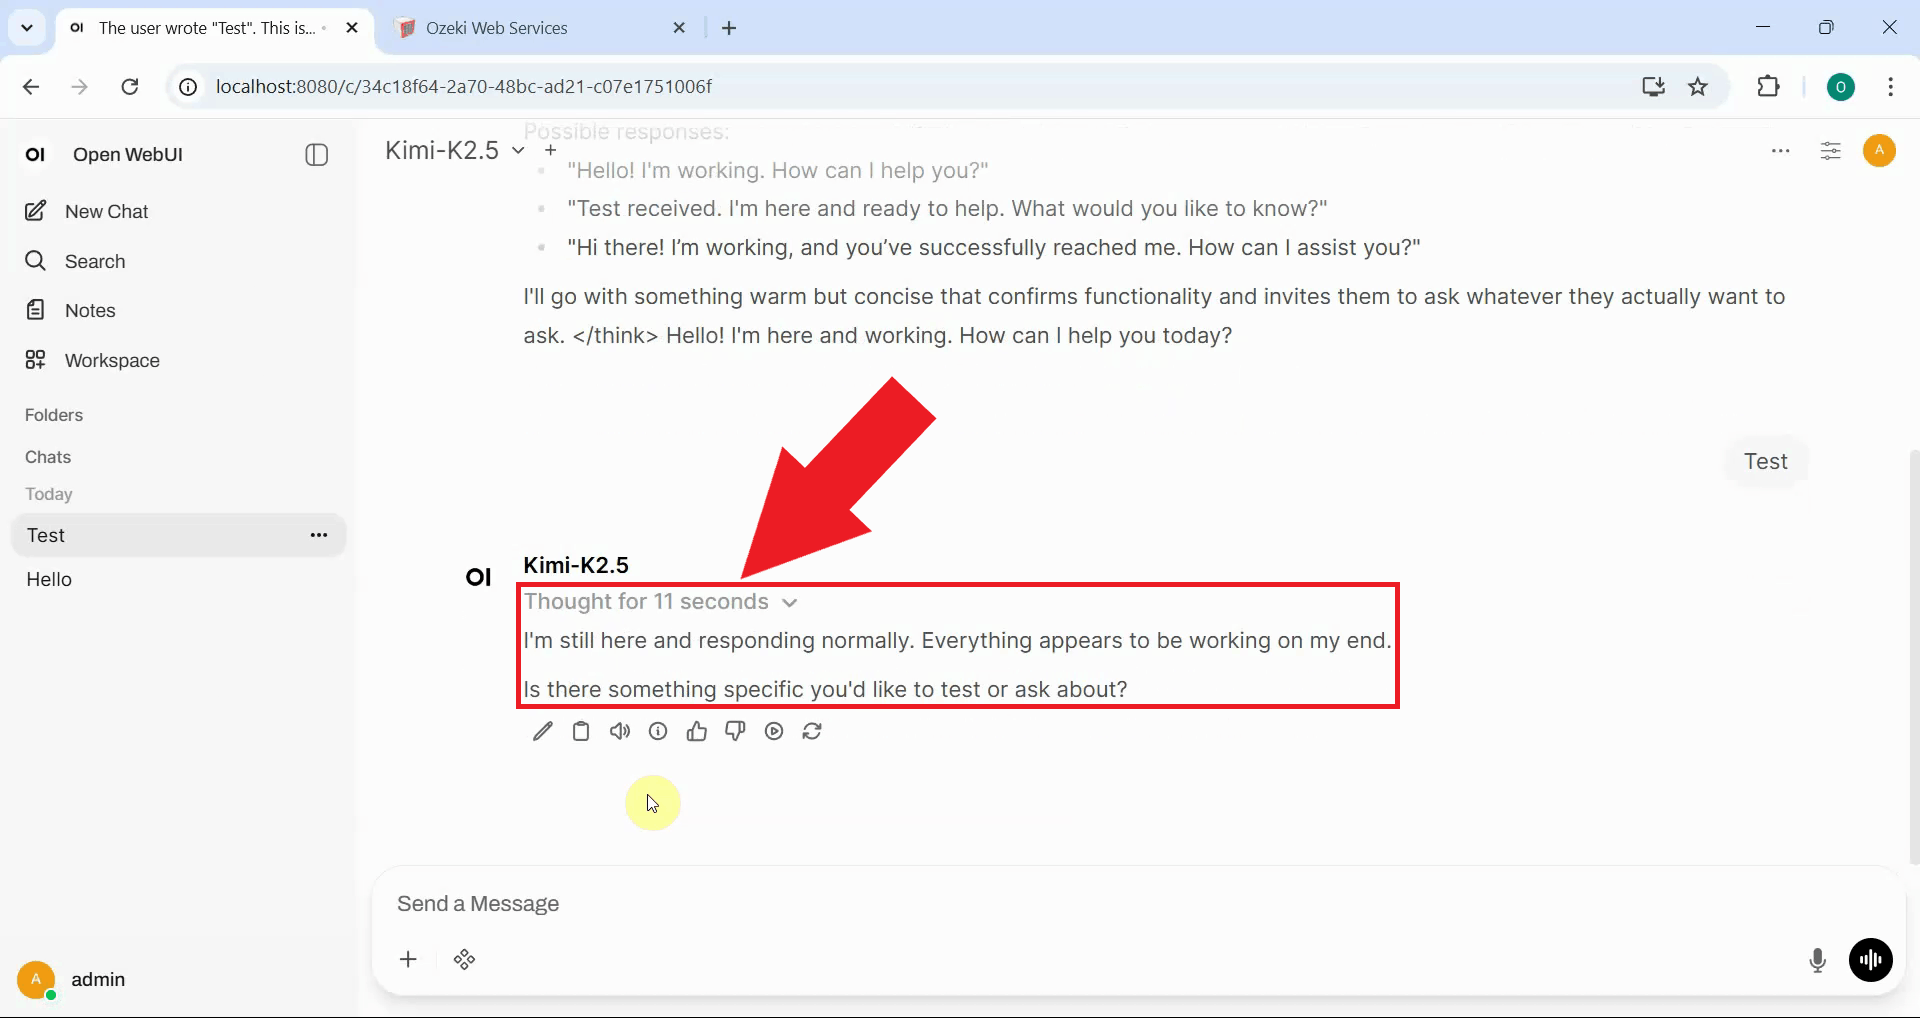The width and height of the screenshot is (1920, 1018).
Task: Copy the assistant's response to clipboard
Action: 581,731
